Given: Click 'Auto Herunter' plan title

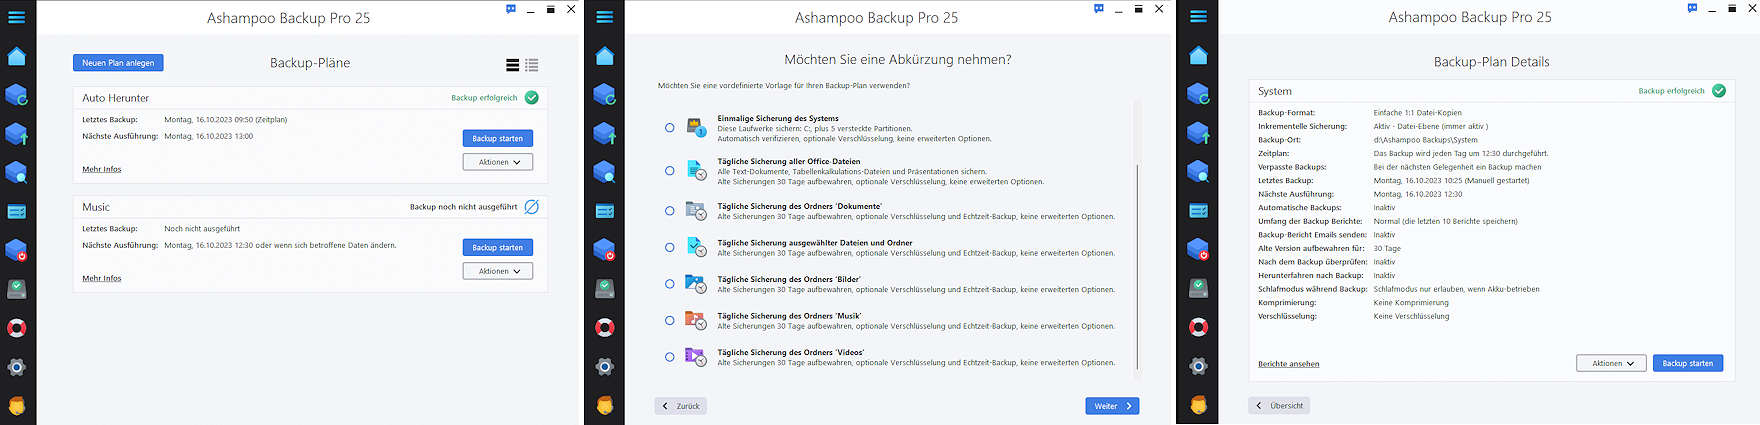Looking at the screenshot, I should (x=115, y=98).
